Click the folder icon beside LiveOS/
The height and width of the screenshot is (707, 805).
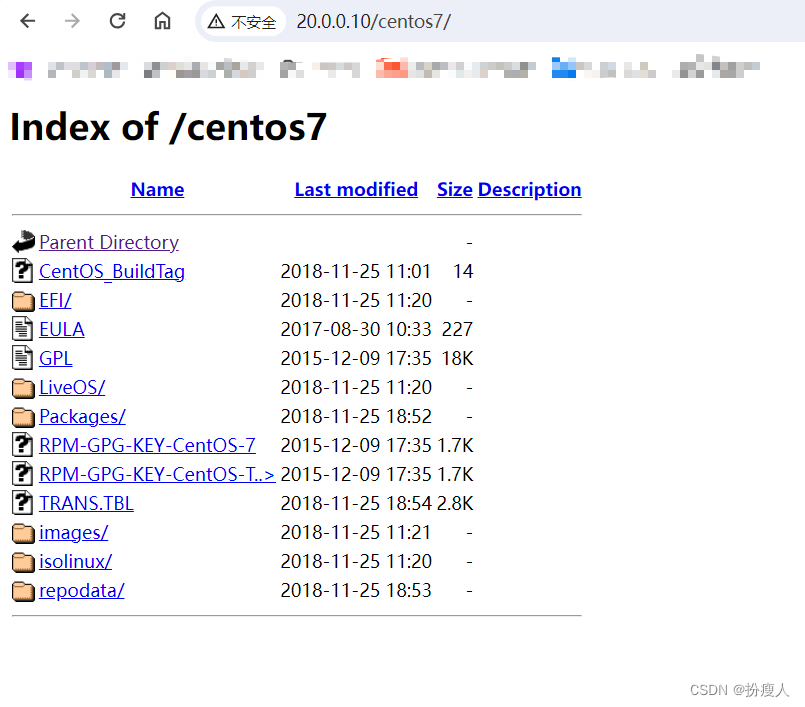tap(23, 388)
